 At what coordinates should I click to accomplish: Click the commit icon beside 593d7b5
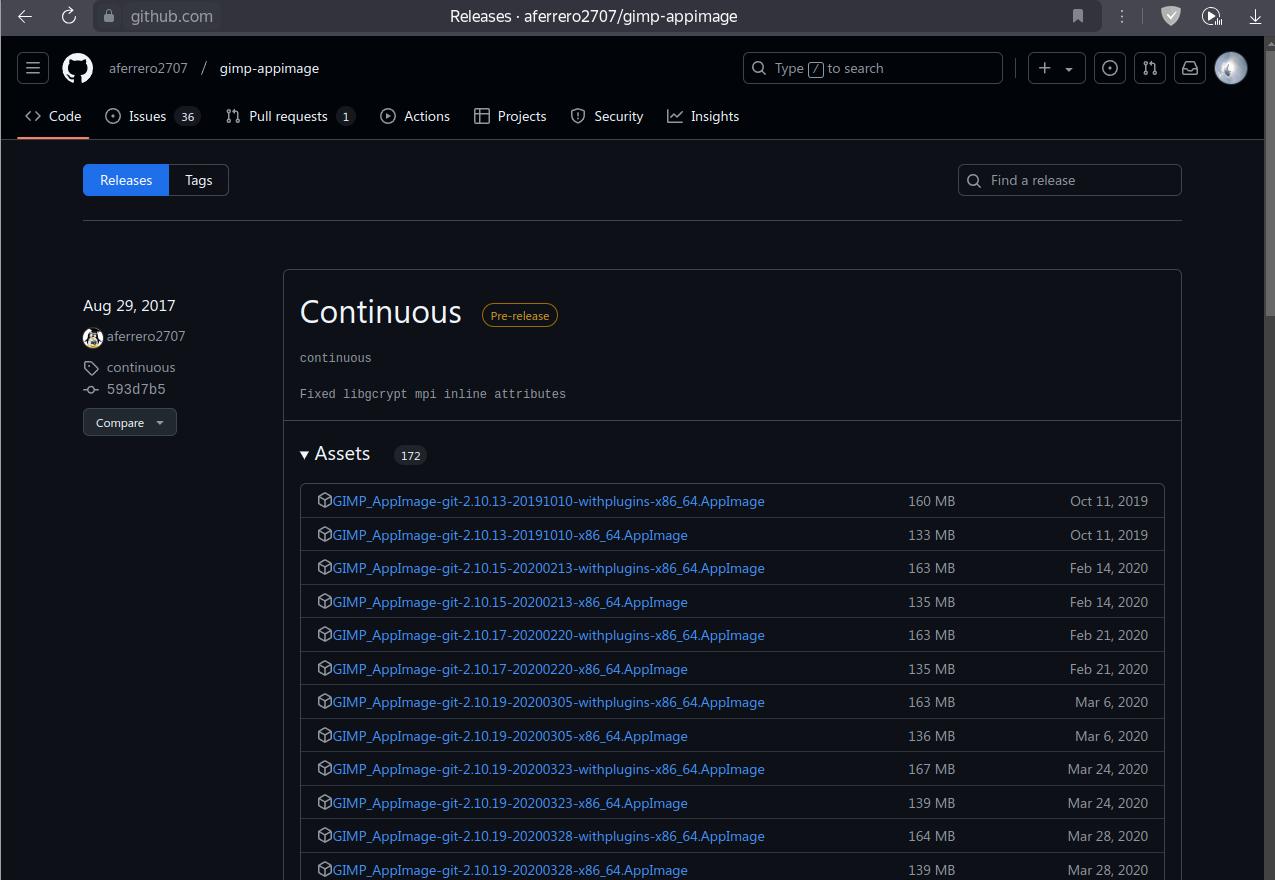pos(91,390)
